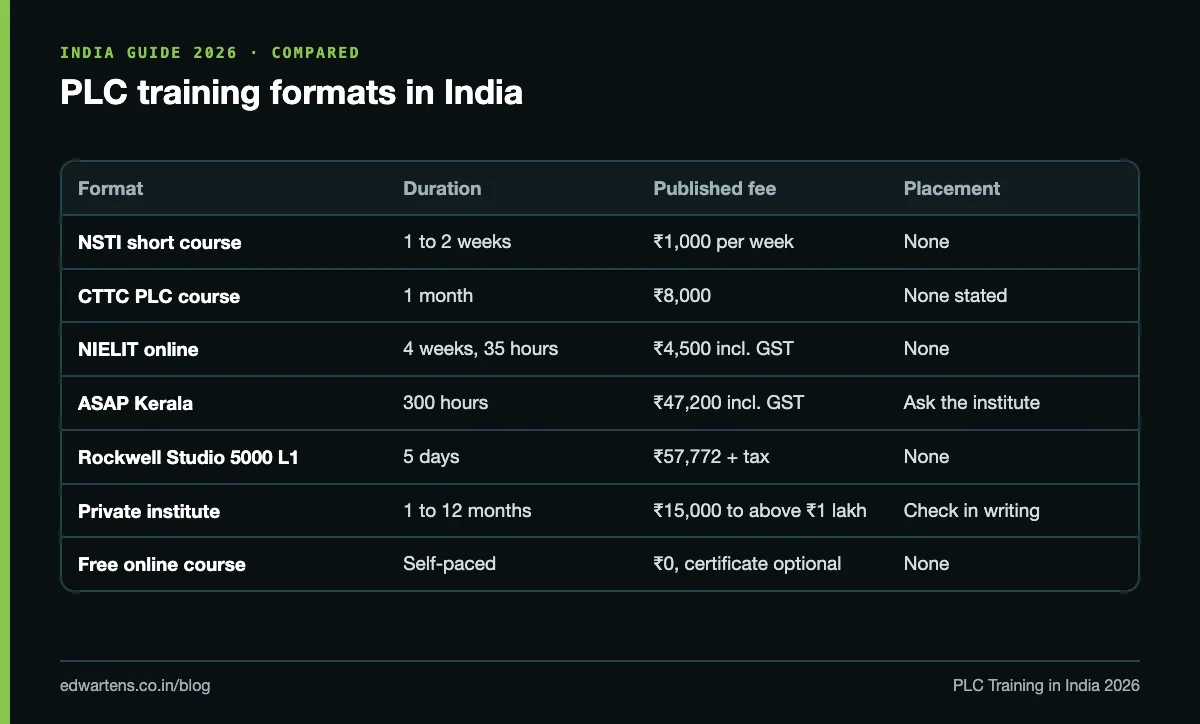Viewport: 1200px width, 724px height.
Task: Select the 'Placement' column header
Action: [x=952, y=188]
